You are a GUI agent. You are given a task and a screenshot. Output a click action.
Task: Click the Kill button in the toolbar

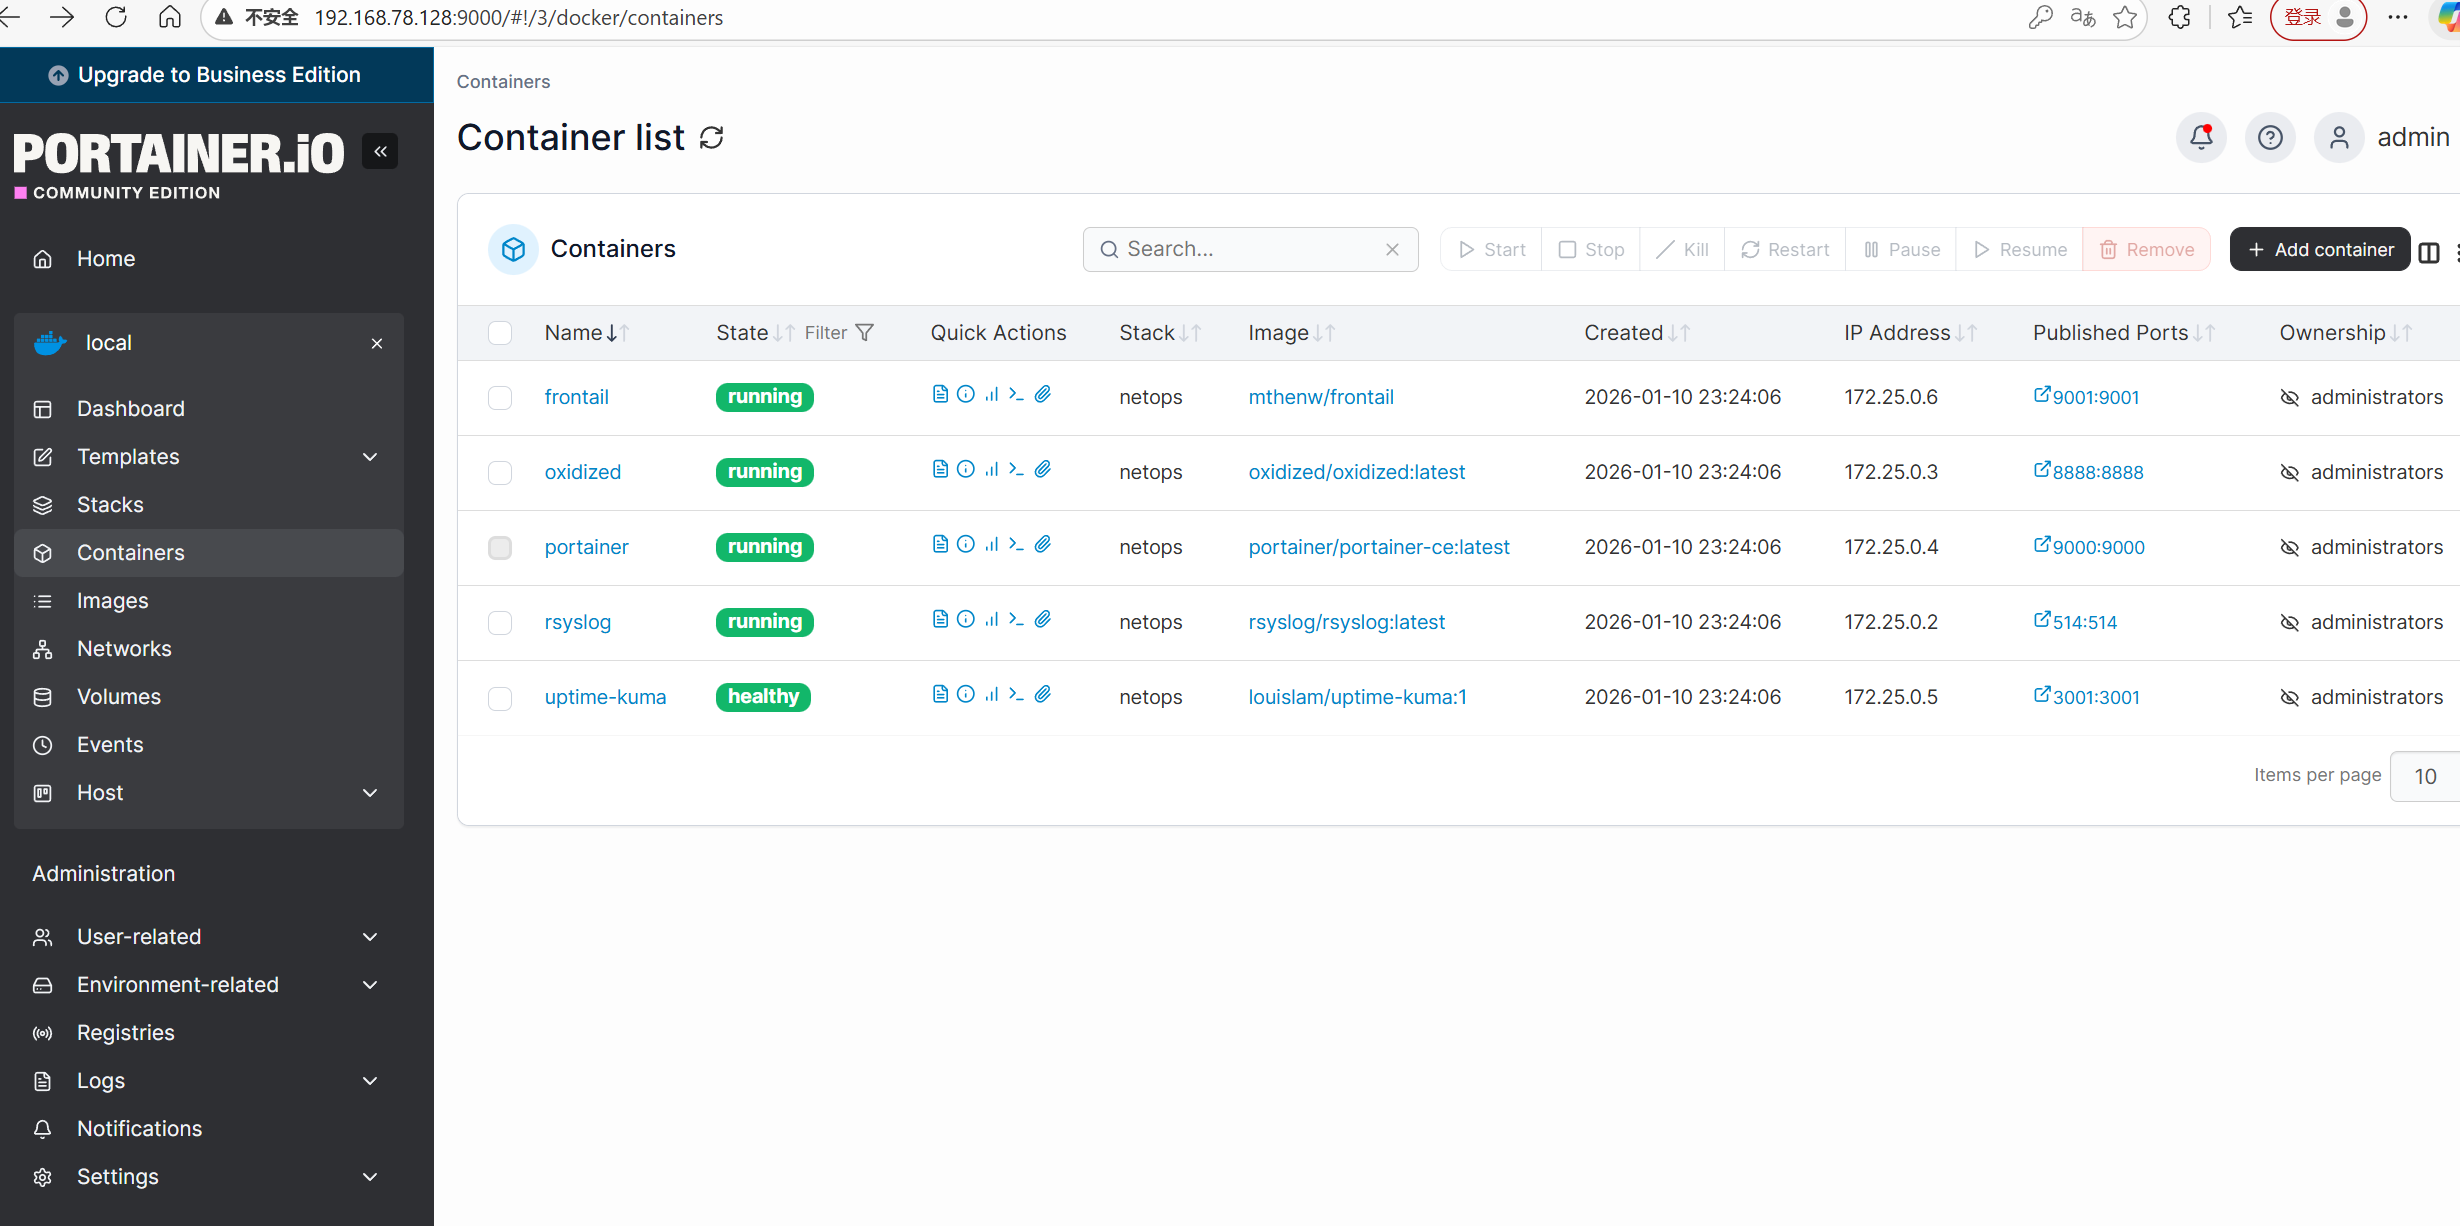coord(1682,250)
